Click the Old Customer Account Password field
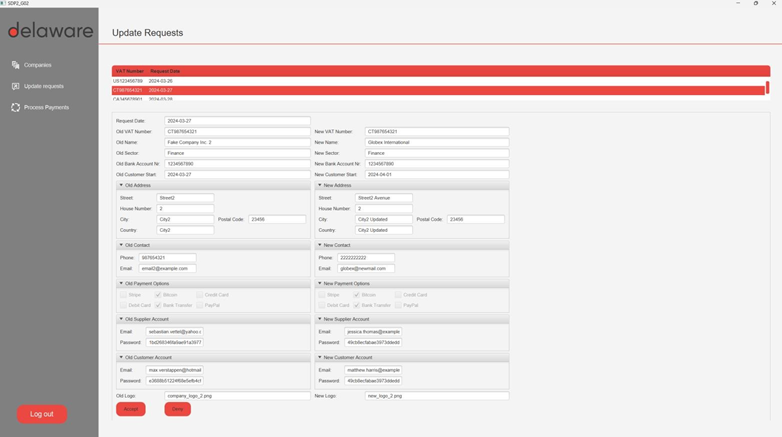Viewport: 782px width, 437px height. [x=175, y=381]
